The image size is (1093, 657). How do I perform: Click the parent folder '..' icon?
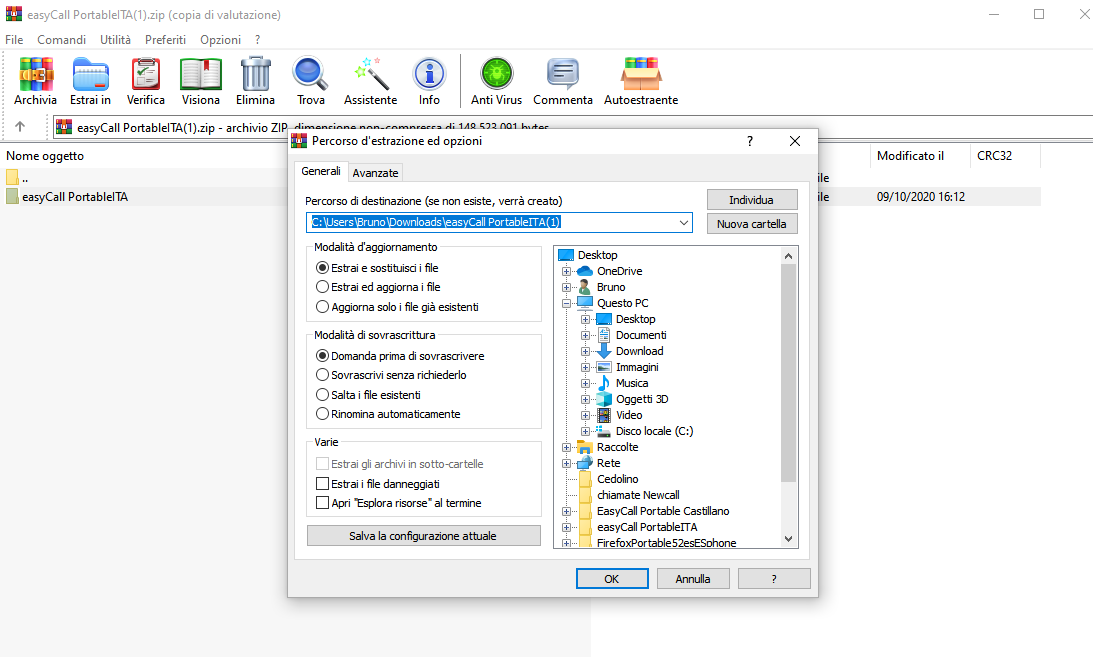point(13,178)
